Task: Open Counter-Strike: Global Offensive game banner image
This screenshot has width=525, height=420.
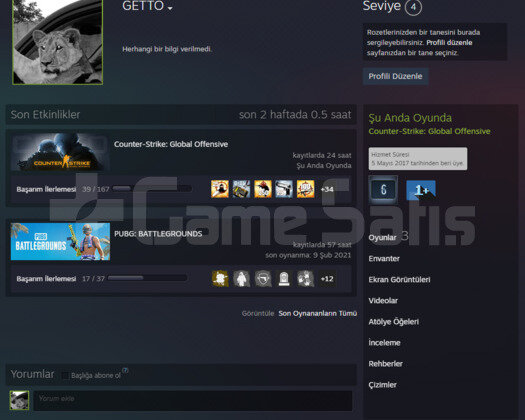Action: click(x=60, y=152)
